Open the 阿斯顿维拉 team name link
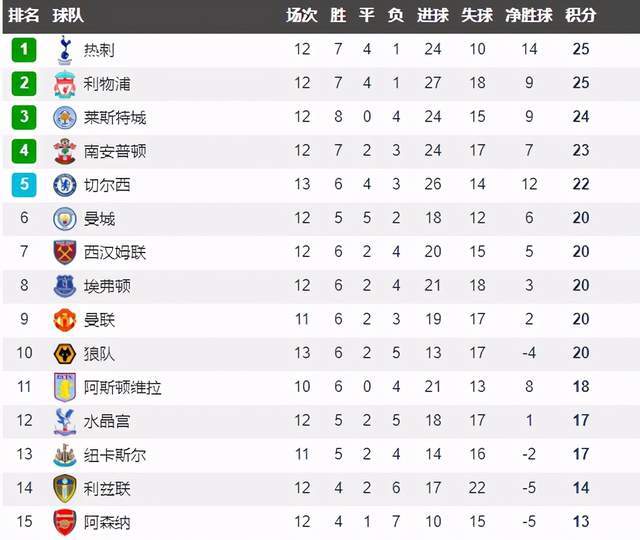Screen dimensions: 640x540 [x=122, y=387]
